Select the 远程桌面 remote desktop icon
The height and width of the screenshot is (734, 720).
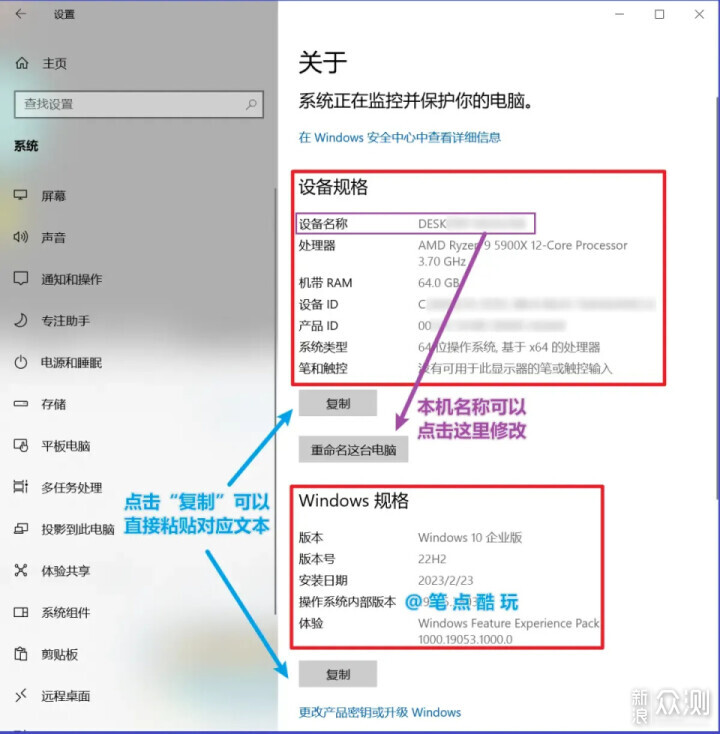click(21, 696)
